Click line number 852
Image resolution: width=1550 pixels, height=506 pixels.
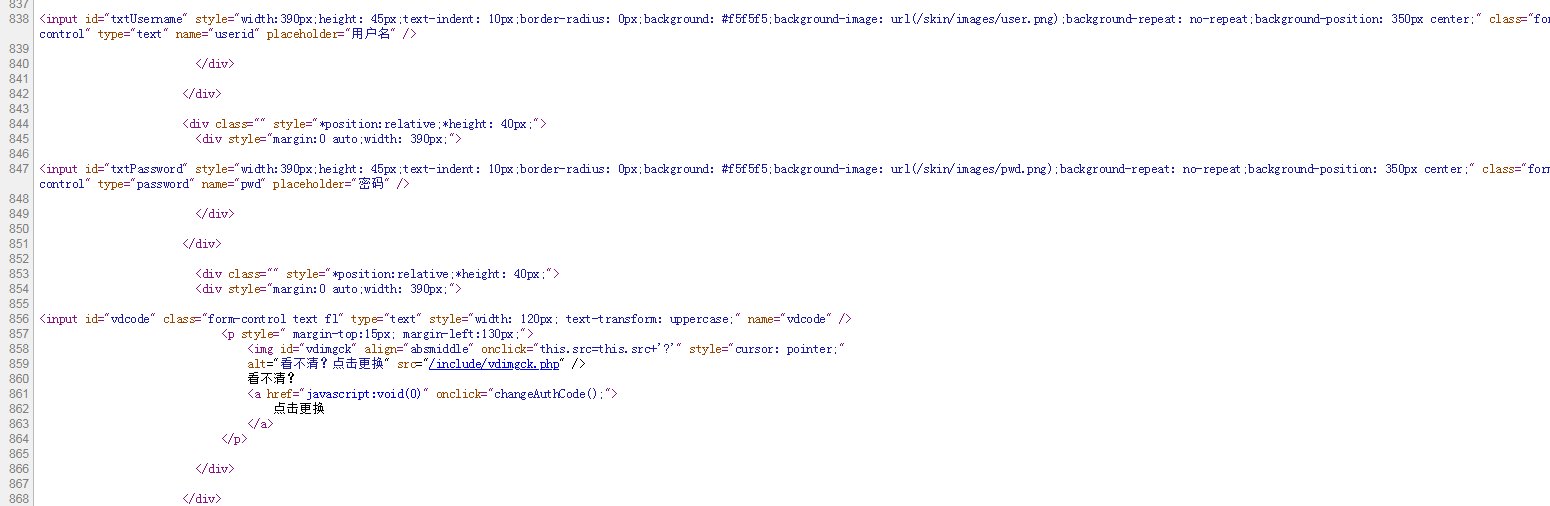click(x=17, y=259)
